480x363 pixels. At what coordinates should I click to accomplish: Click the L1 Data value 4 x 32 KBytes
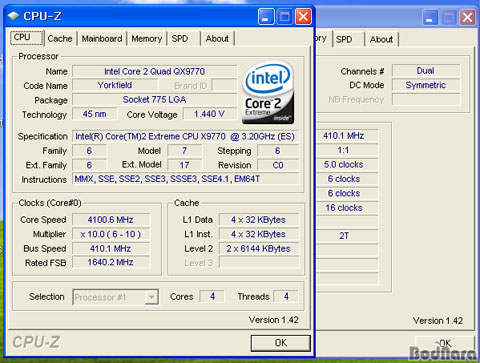point(259,220)
